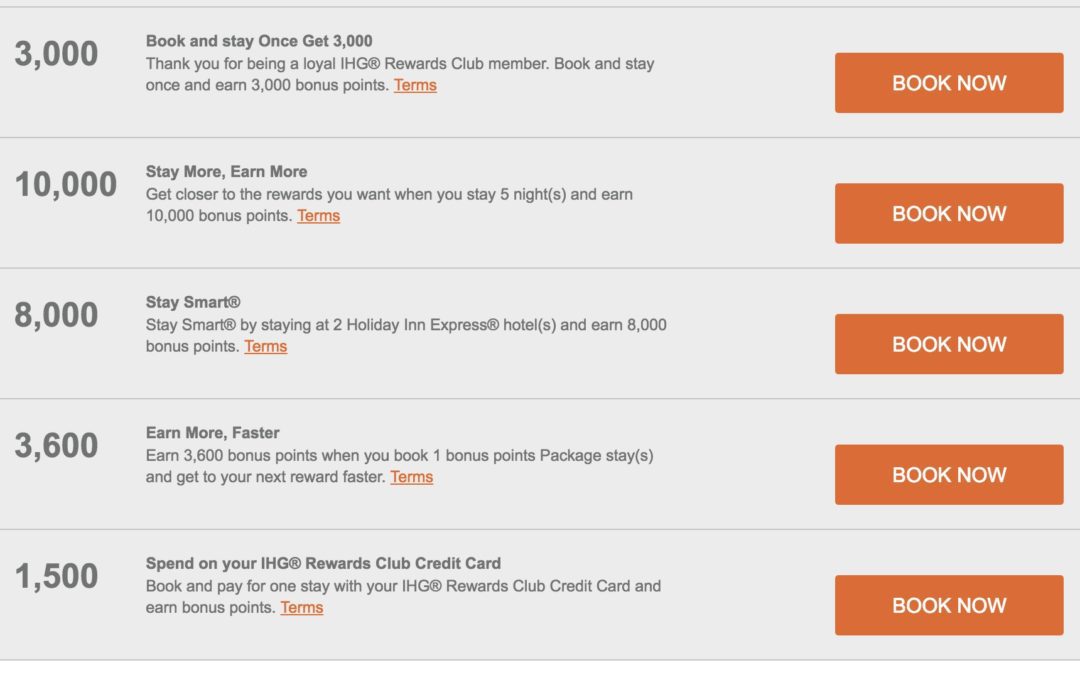Open Terms for the Stay Smart promotion
This screenshot has height=675, width=1080.
click(x=265, y=347)
